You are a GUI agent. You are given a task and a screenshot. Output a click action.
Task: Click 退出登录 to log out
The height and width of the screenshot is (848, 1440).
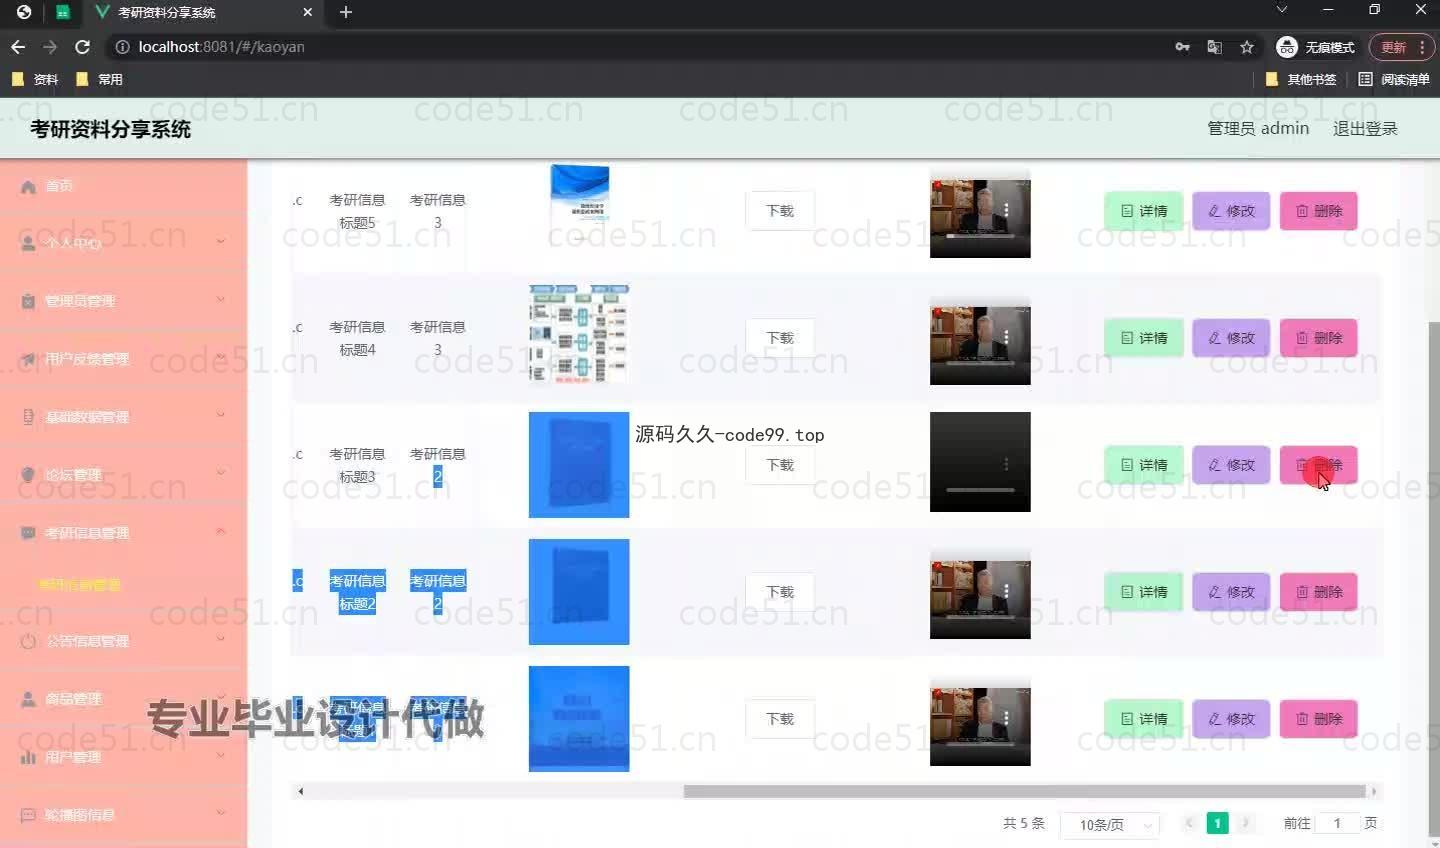1365,128
